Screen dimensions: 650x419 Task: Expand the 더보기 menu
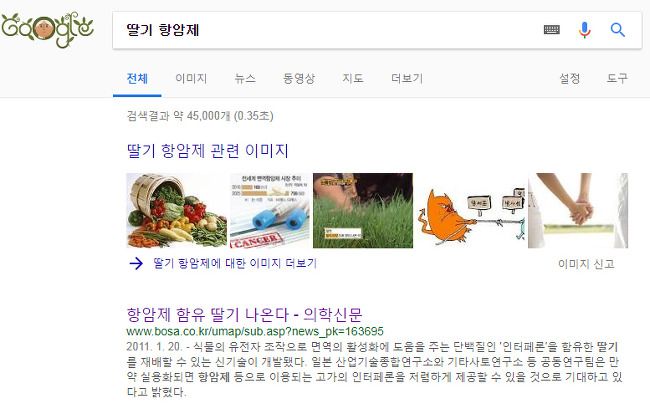407,78
